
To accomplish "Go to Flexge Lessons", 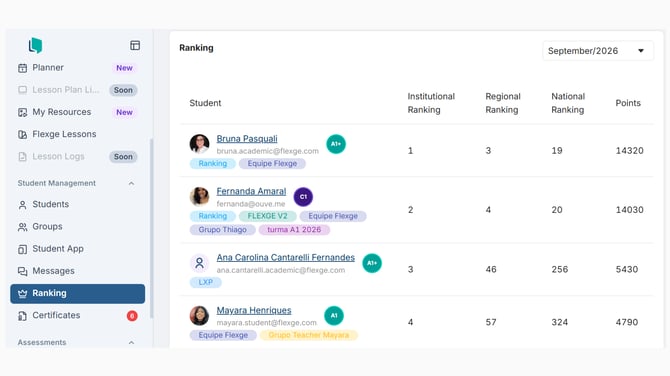I will coord(77,135).
